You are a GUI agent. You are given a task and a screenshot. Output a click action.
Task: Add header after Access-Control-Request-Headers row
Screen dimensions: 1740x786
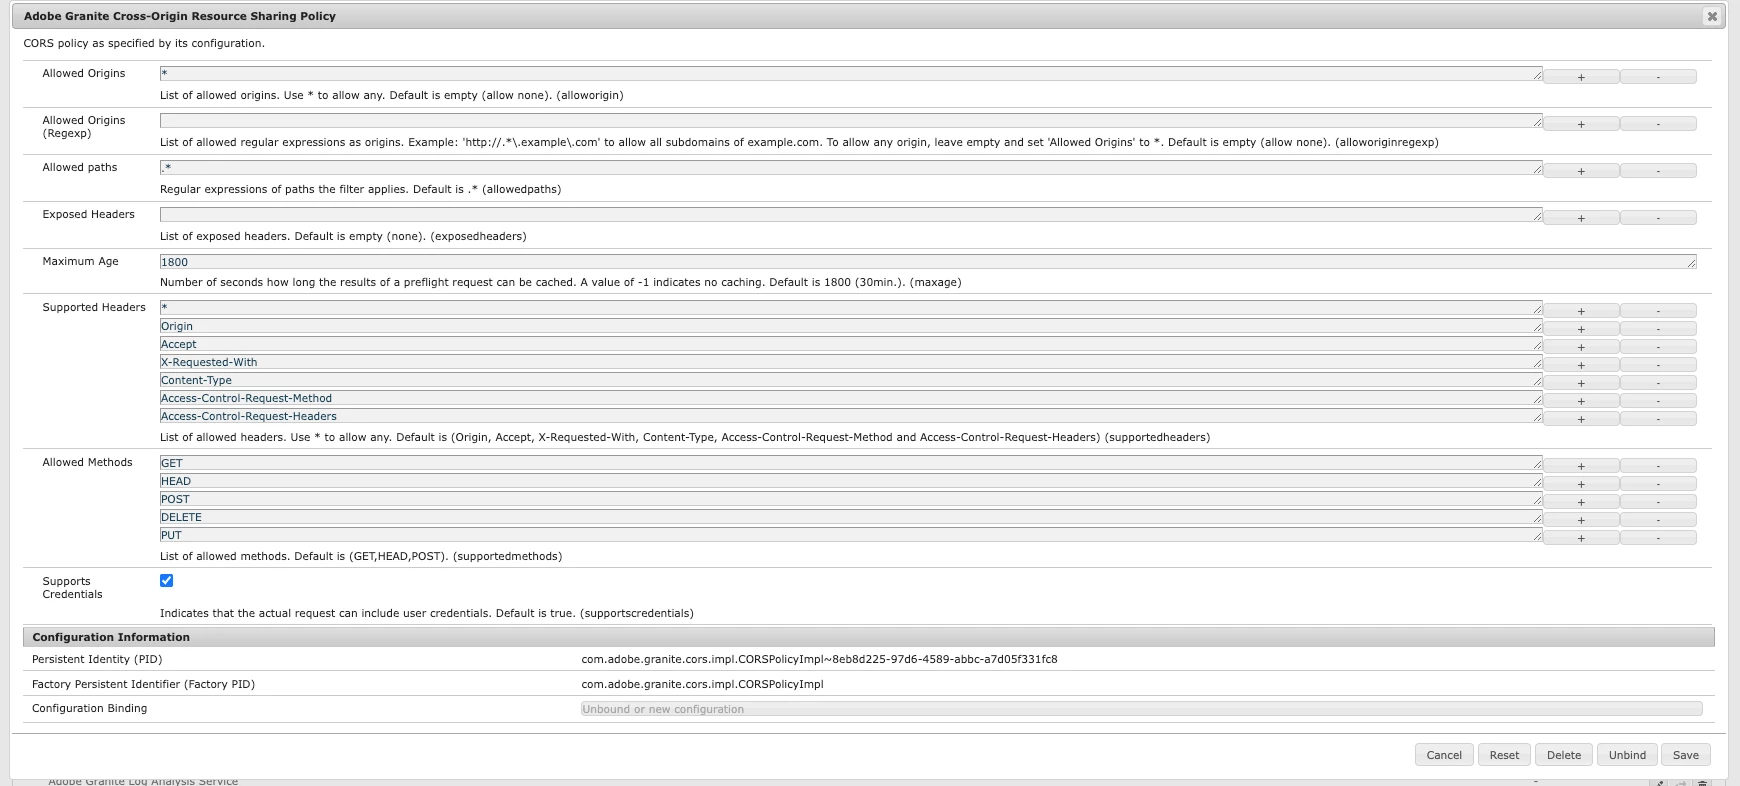(x=1581, y=419)
